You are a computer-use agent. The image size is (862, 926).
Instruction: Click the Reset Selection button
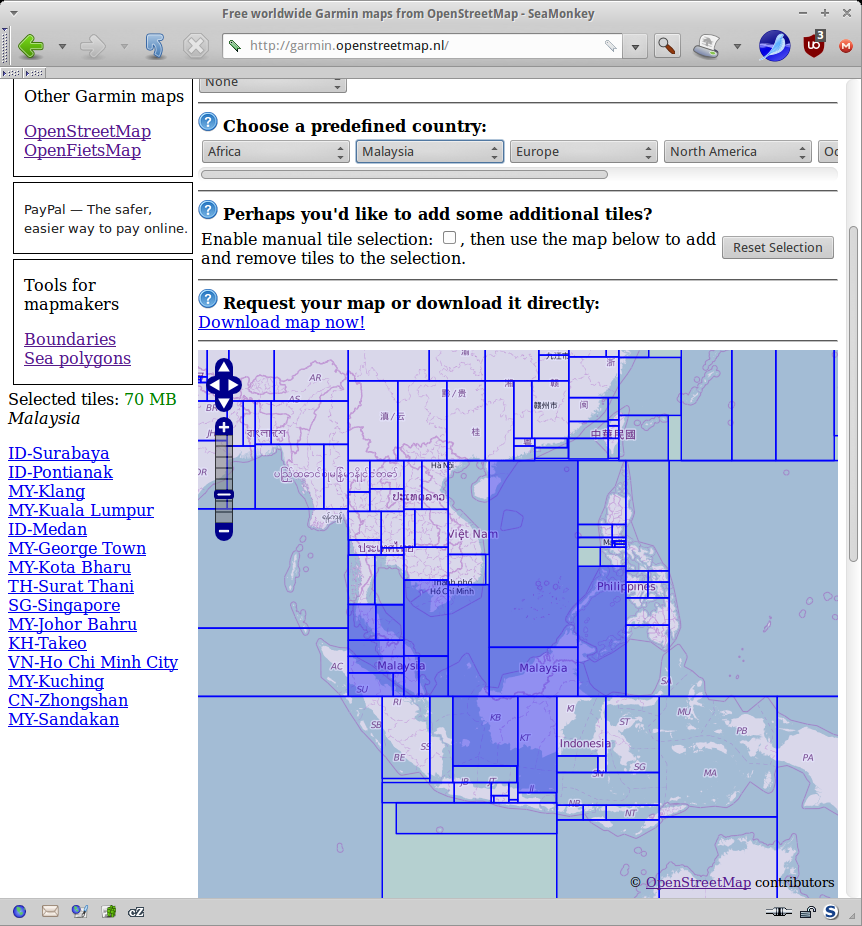tap(778, 247)
